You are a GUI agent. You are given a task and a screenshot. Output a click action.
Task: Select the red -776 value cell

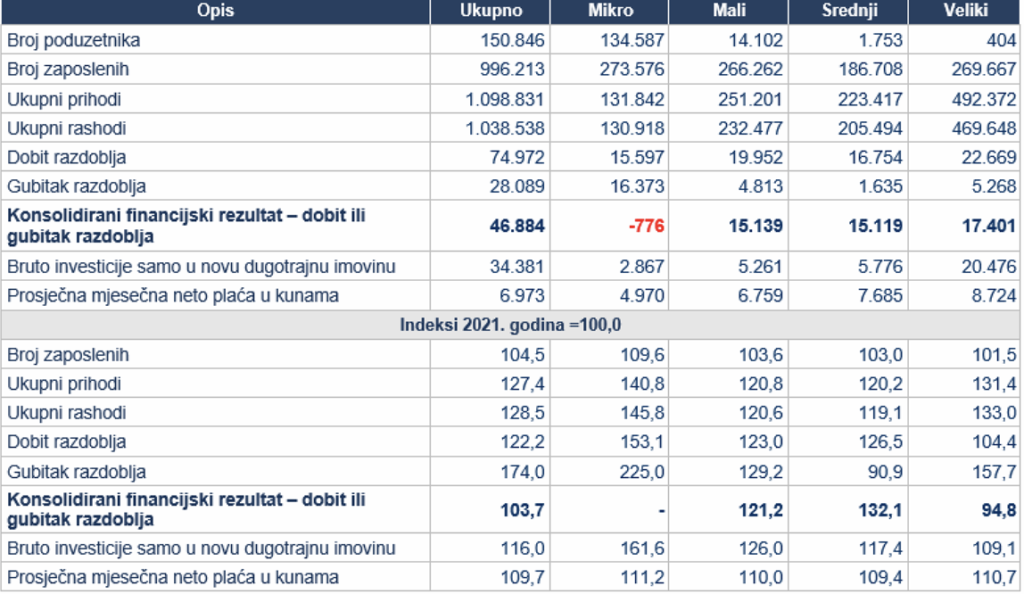[x=646, y=227]
